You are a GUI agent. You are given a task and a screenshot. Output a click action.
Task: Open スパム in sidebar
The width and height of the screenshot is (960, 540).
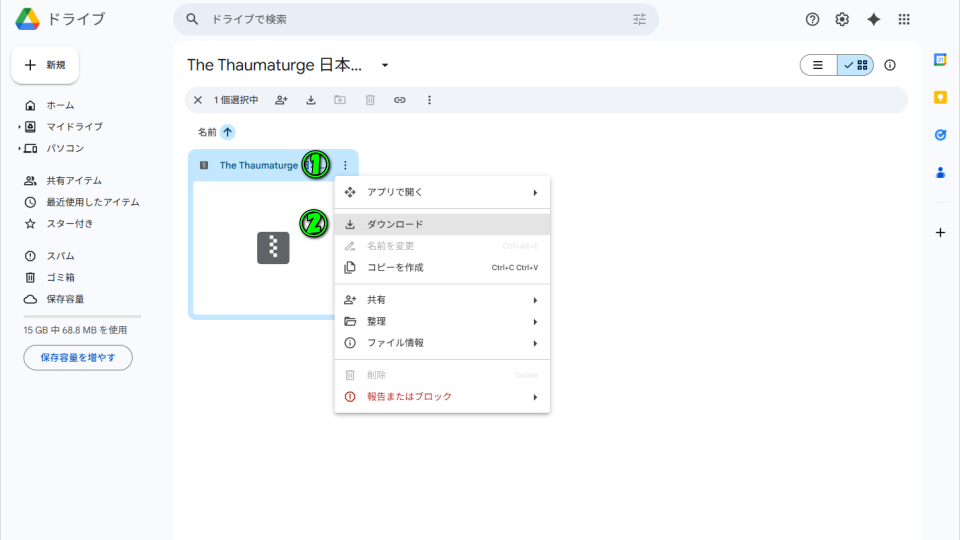[60, 256]
